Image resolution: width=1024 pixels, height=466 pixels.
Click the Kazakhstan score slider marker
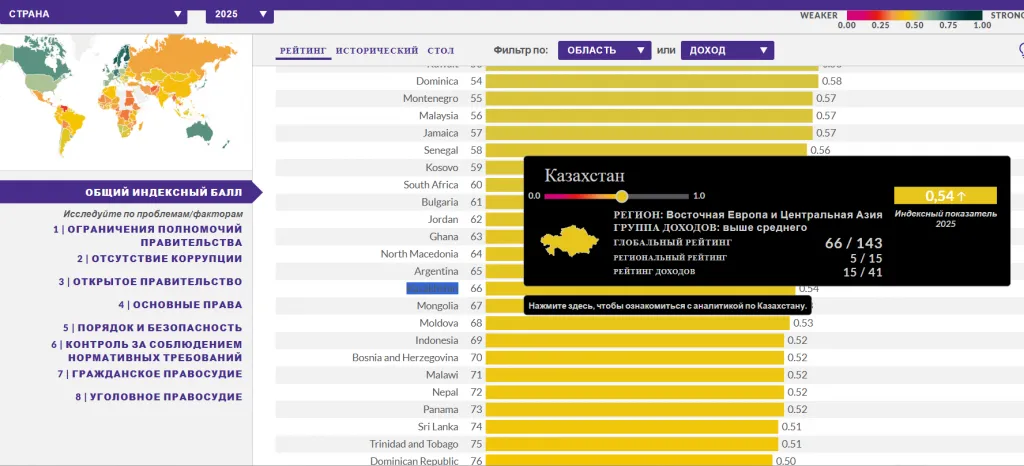622,196
